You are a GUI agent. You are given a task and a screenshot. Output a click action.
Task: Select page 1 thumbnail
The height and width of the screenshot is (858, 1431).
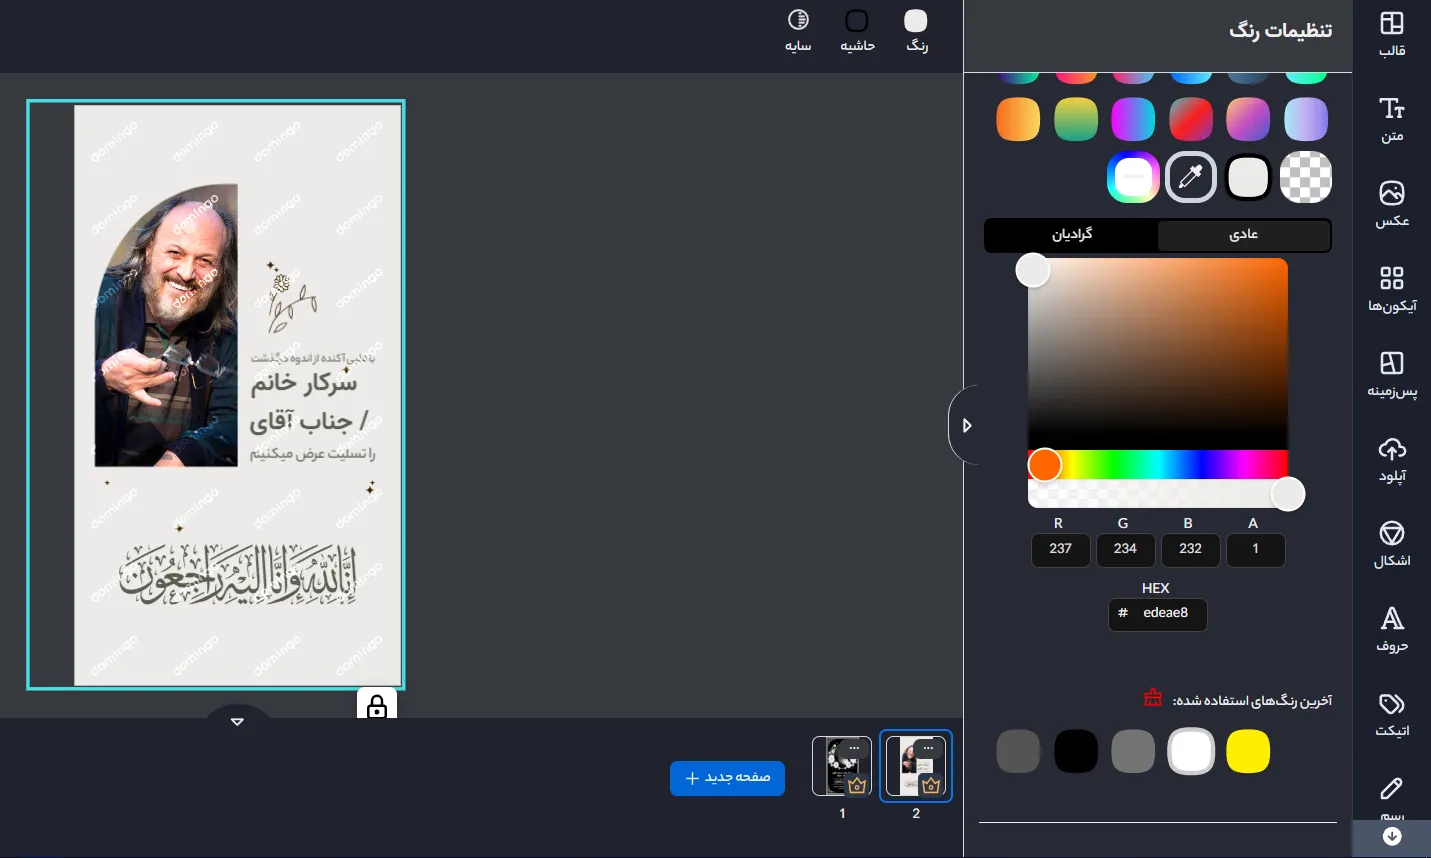(x=842, y=766)
